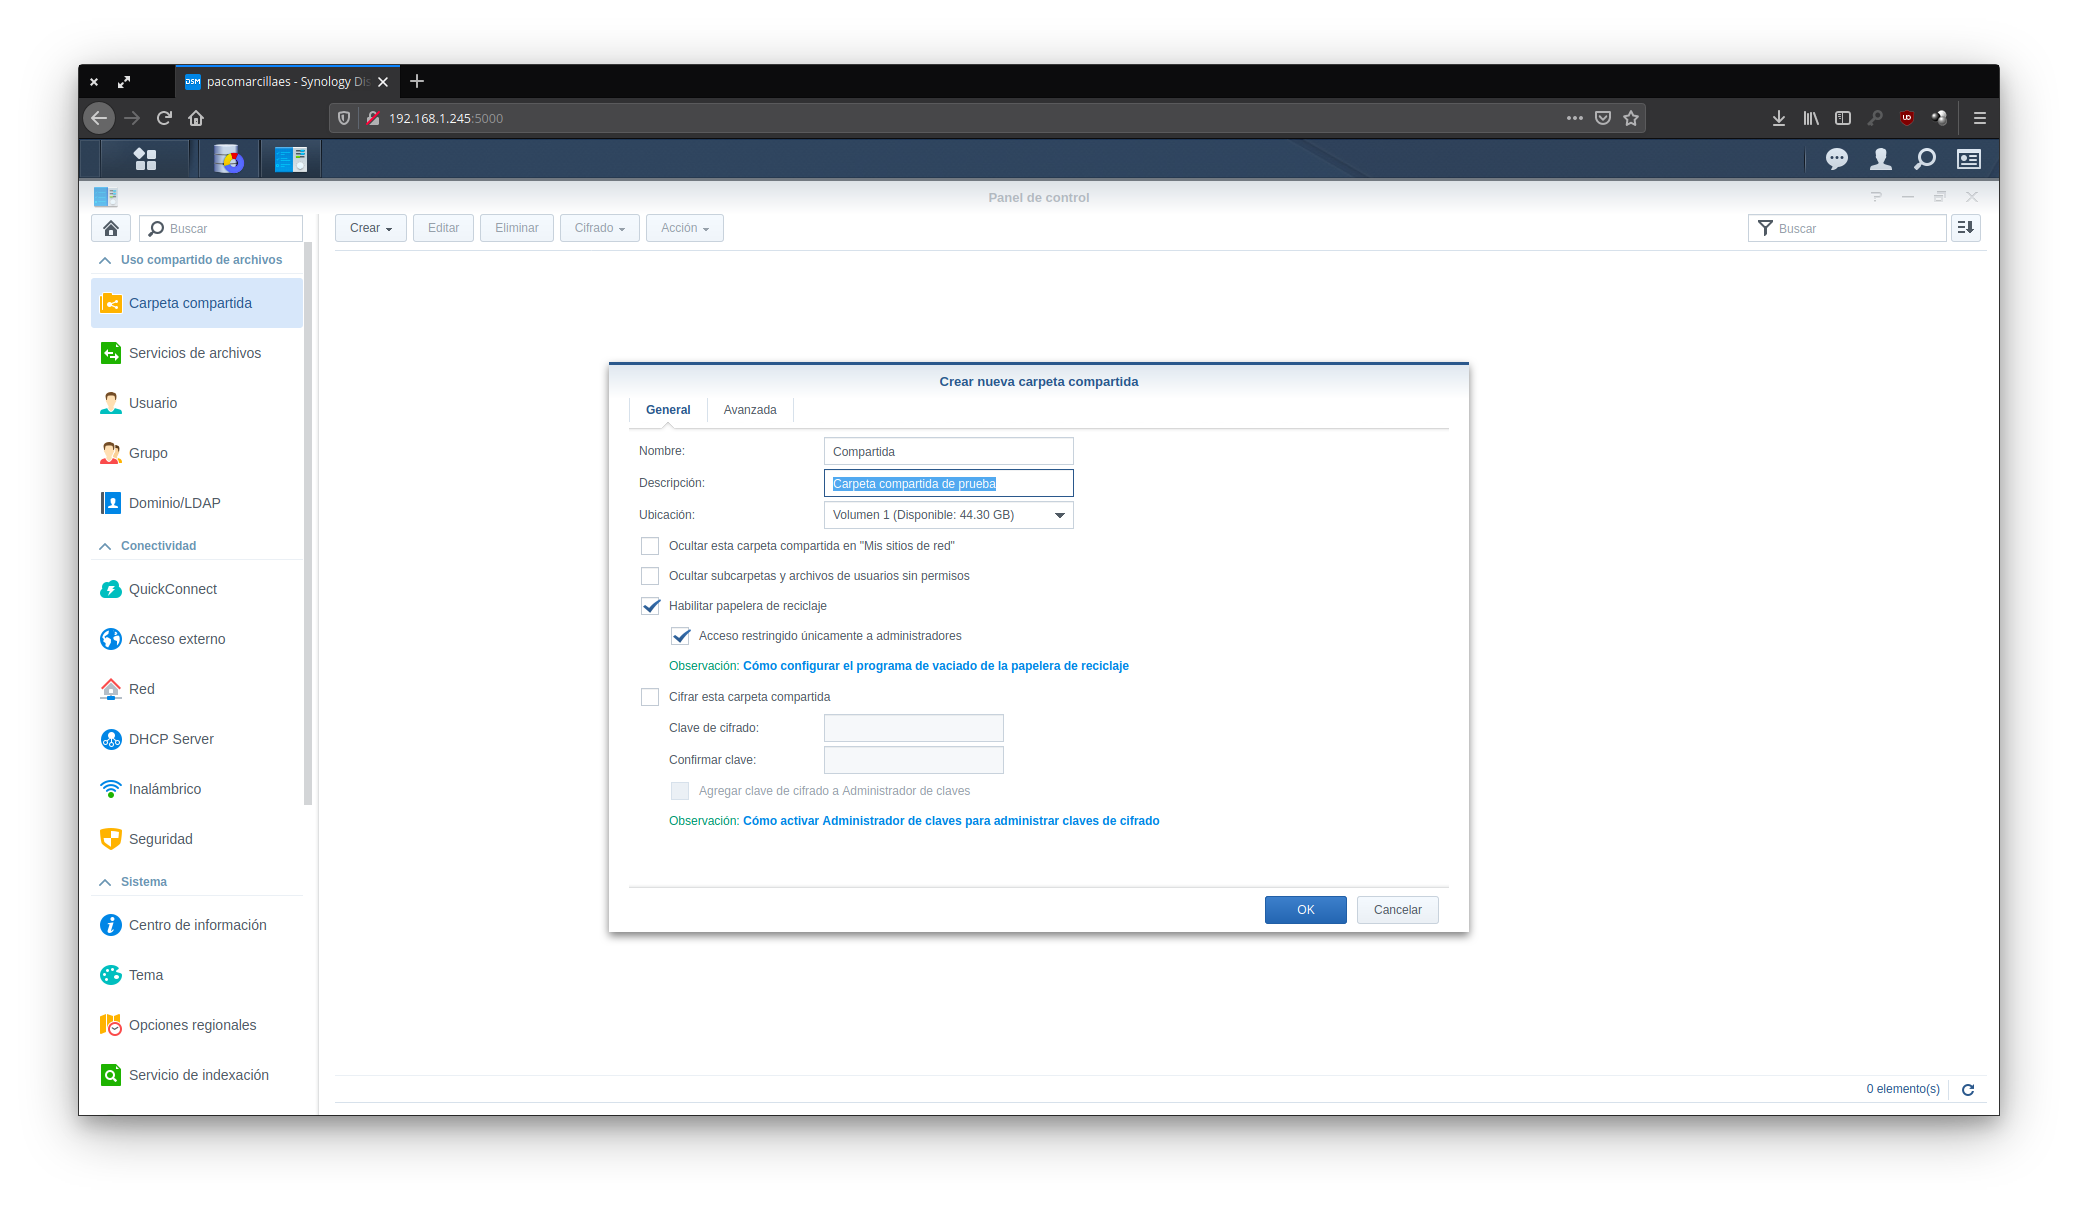Check Cifrar esta carpeta compartida
The height and width of the screenshot is (1208, 2078).
point(650,697)
